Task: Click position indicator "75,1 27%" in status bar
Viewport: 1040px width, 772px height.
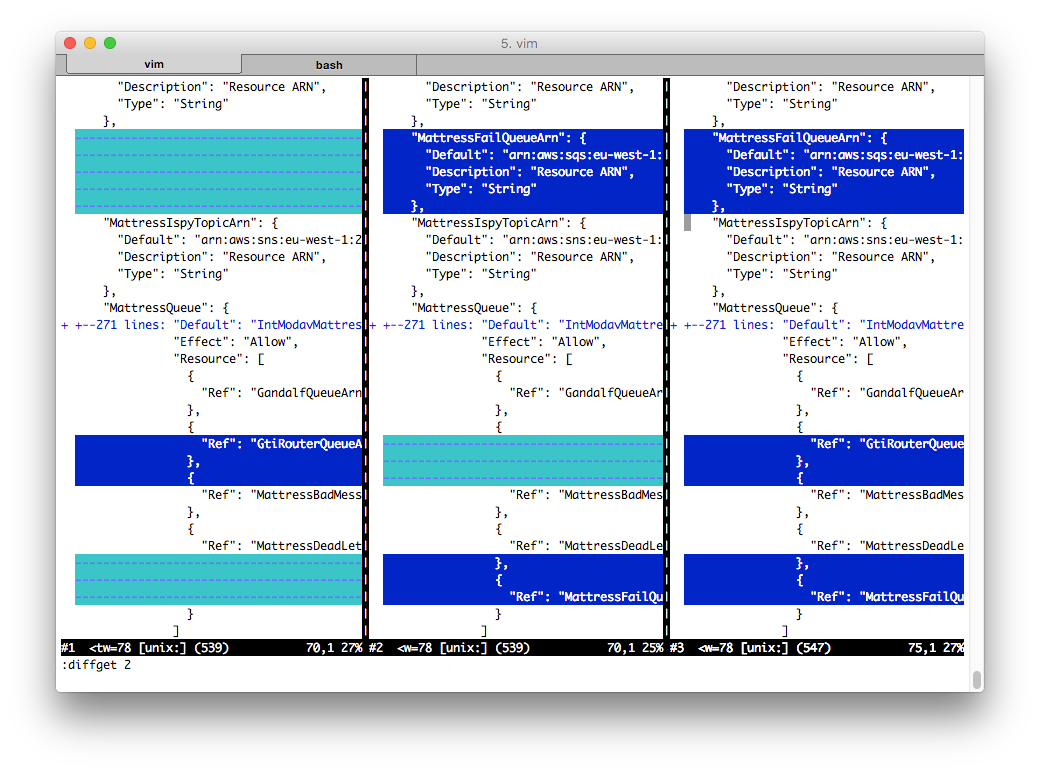Action: pos(936,648)
